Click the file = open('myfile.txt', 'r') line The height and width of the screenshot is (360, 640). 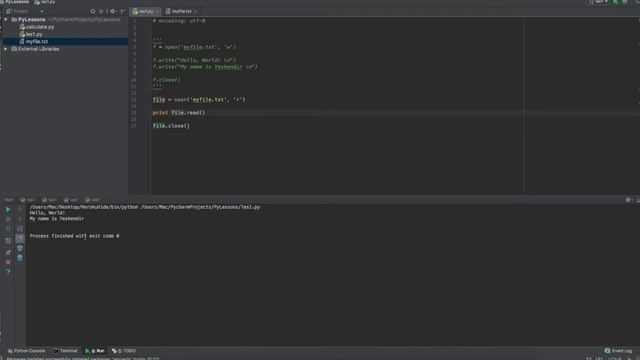click(199, 100)
